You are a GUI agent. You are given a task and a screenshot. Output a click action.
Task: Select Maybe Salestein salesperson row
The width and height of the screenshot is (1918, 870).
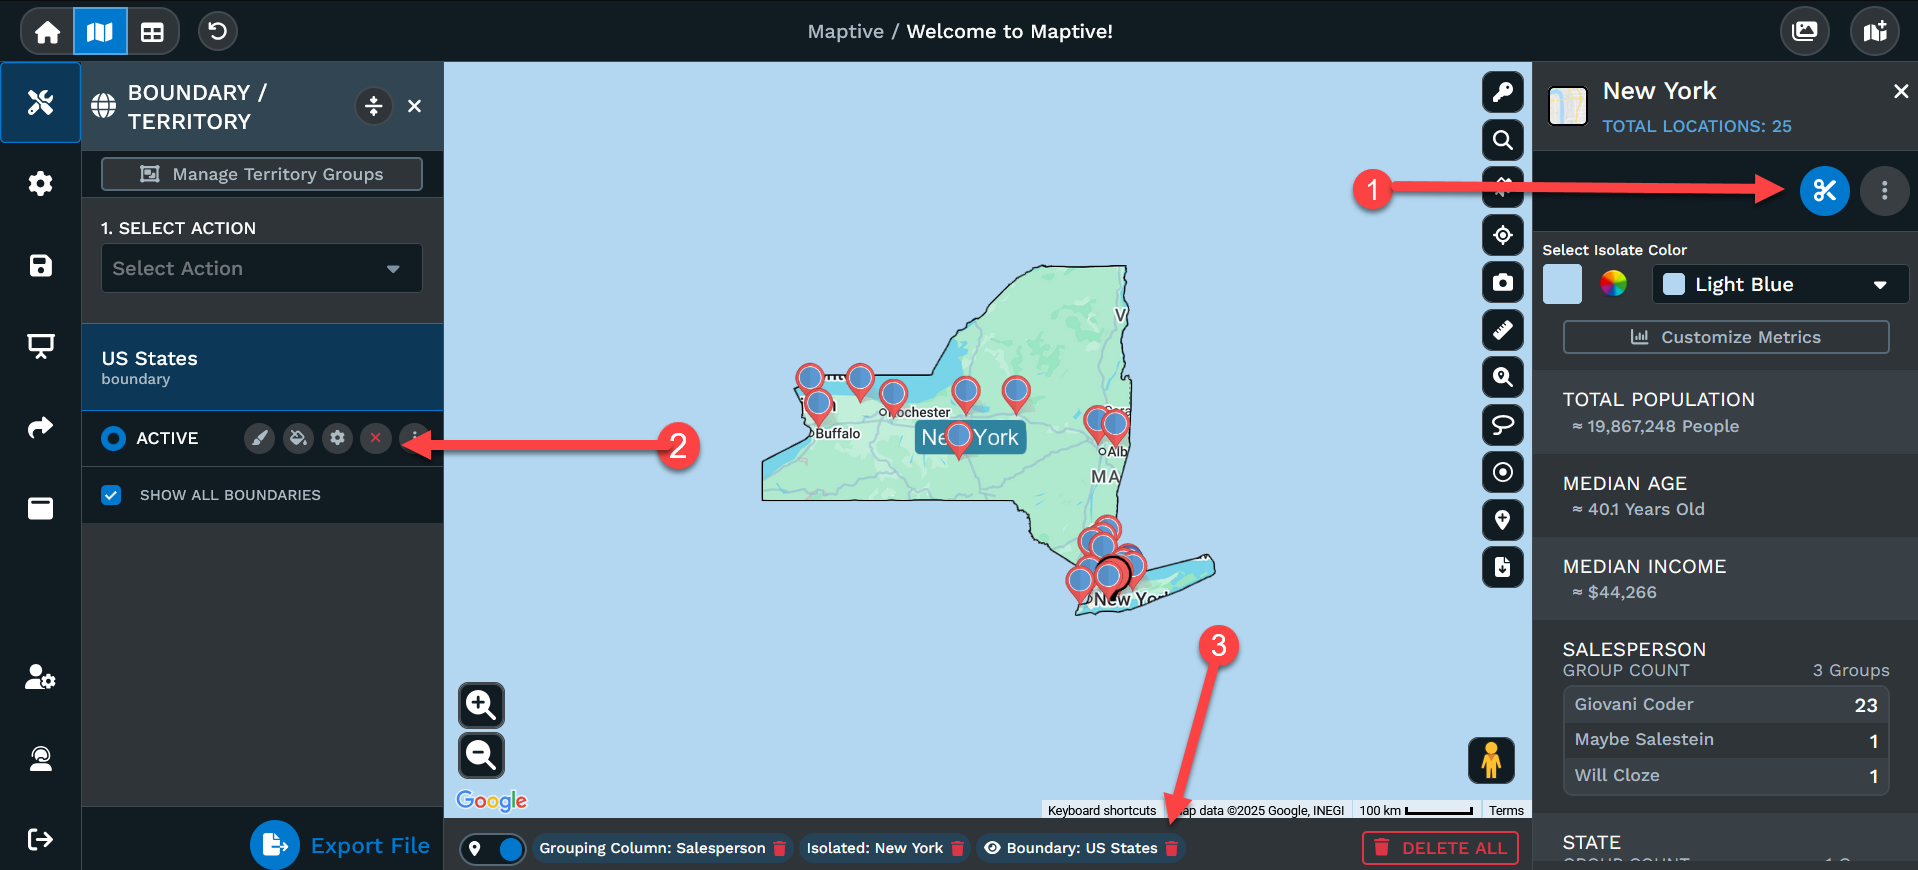(1725, 740)
